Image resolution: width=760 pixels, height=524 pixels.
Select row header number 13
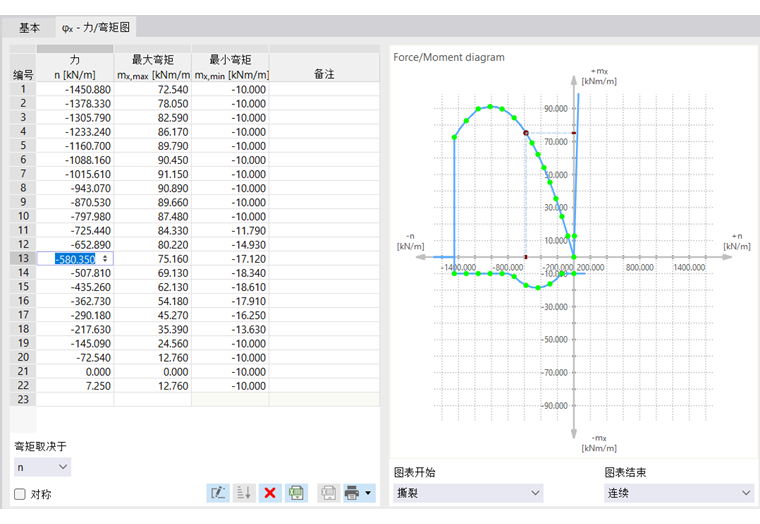point(23,258)
